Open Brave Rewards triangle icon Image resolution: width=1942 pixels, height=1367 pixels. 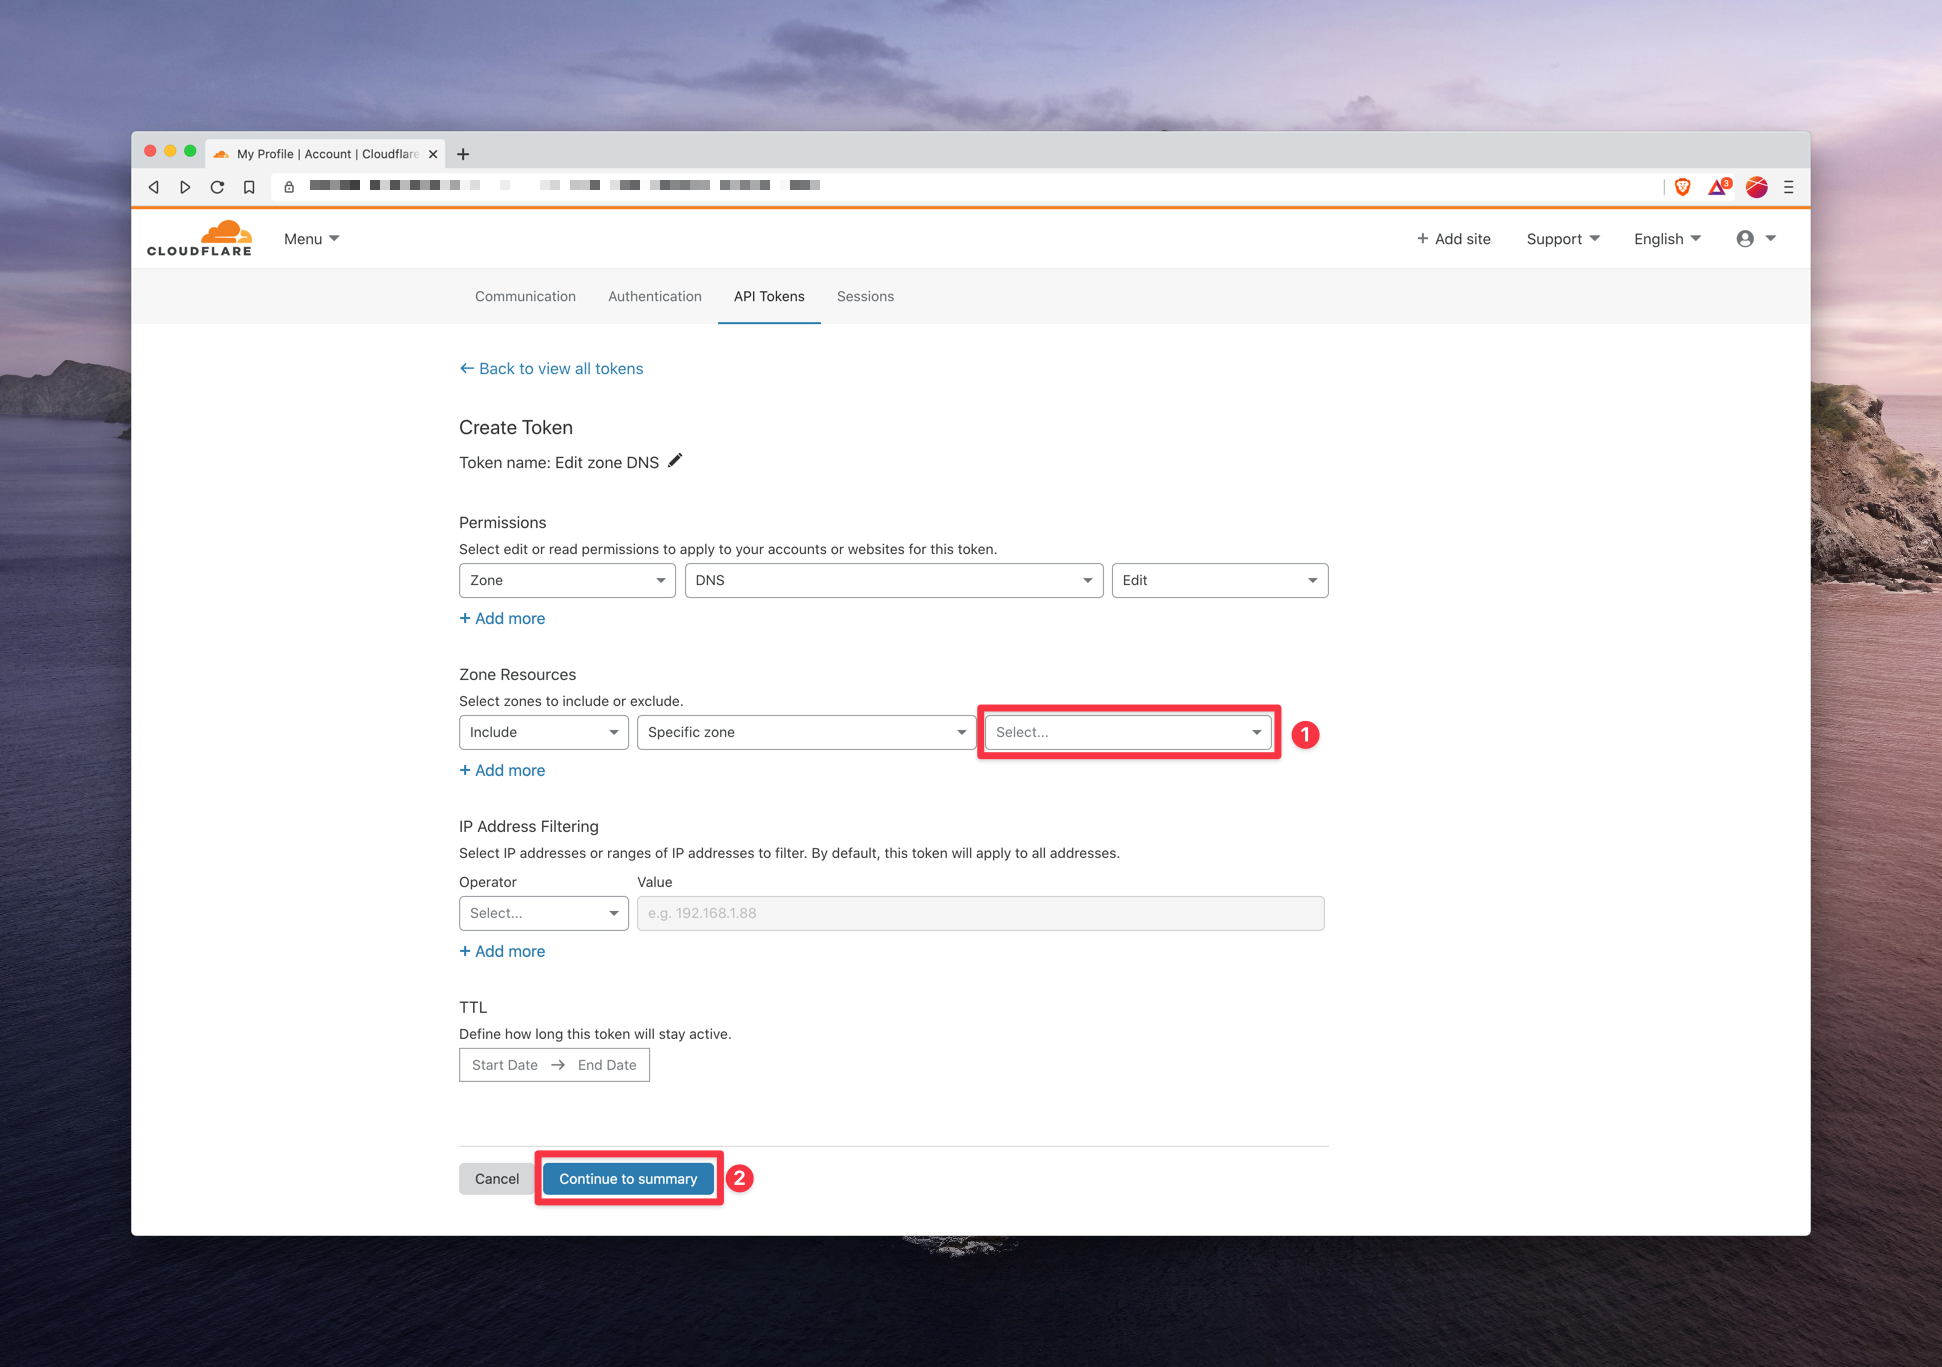coord(1718,186)
